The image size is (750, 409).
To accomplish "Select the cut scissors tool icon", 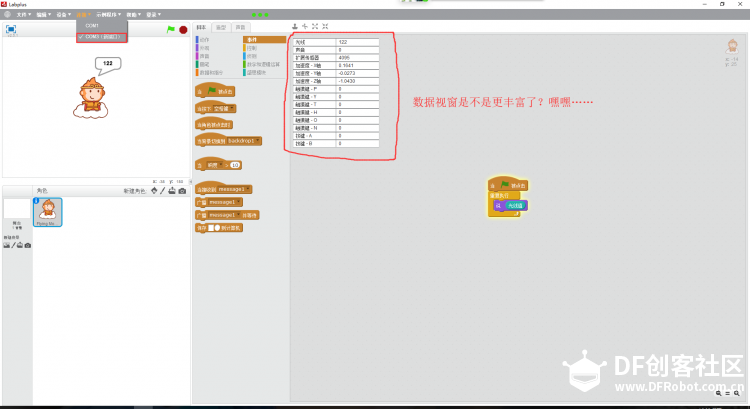I will 305,26.
